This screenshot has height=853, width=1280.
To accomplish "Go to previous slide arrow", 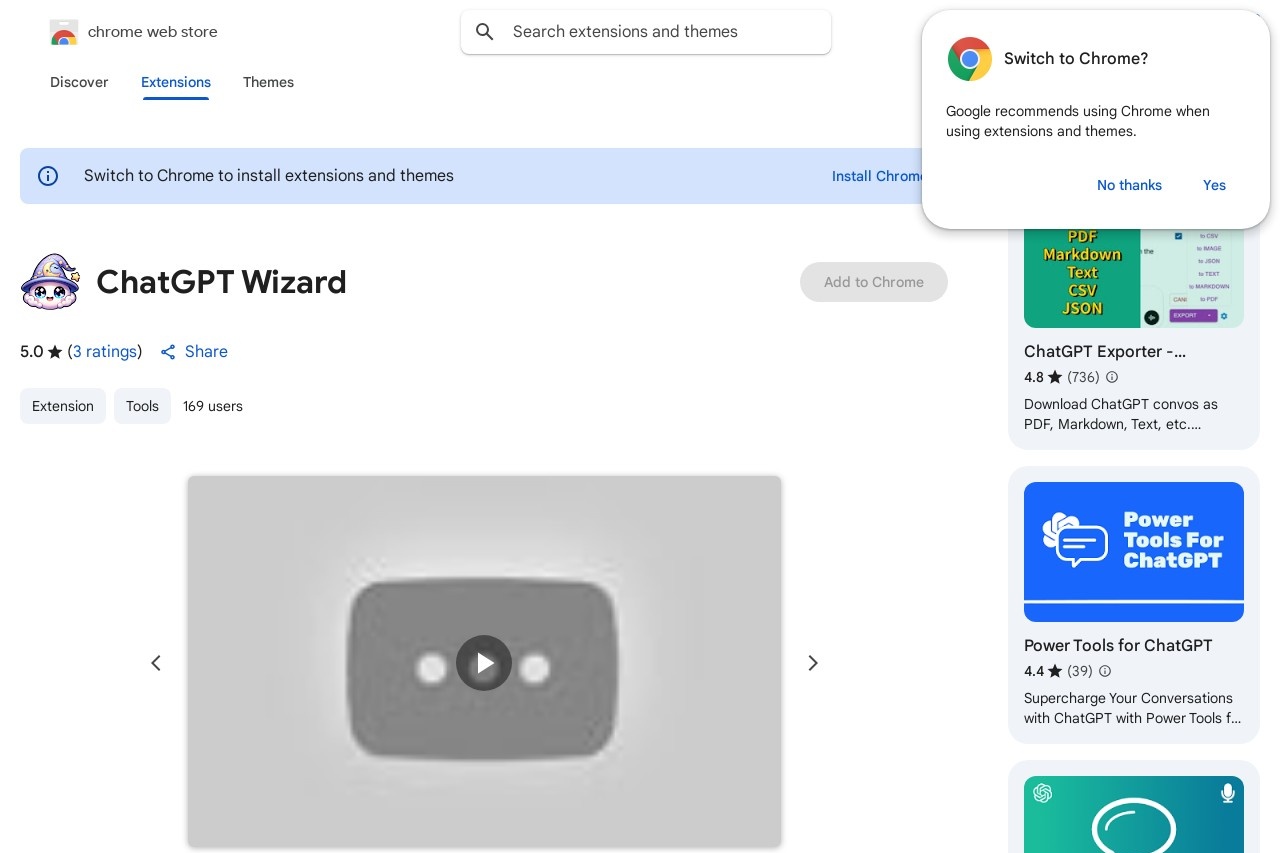I will pyautogui.click(x=156, y=663).
